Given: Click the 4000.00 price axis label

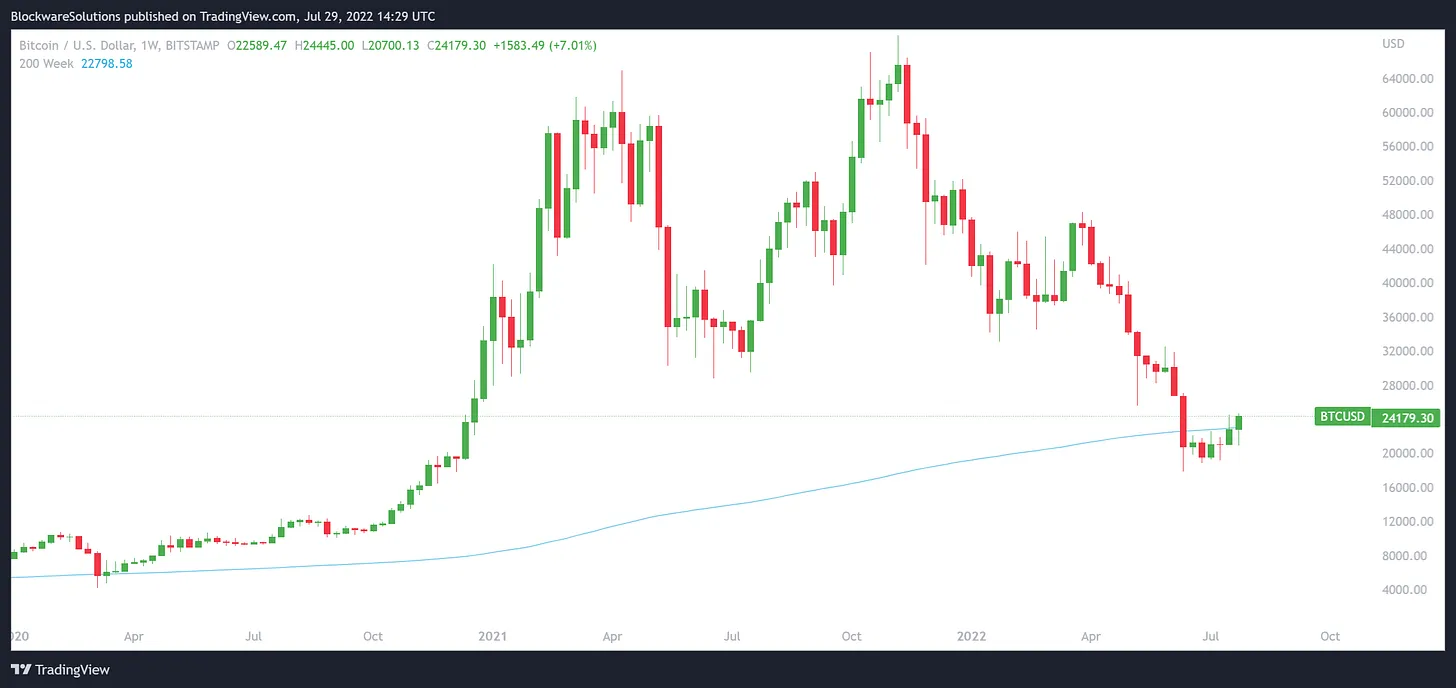Looking at the screenshot, I should pyautogui.click(x=1404, y=590).
